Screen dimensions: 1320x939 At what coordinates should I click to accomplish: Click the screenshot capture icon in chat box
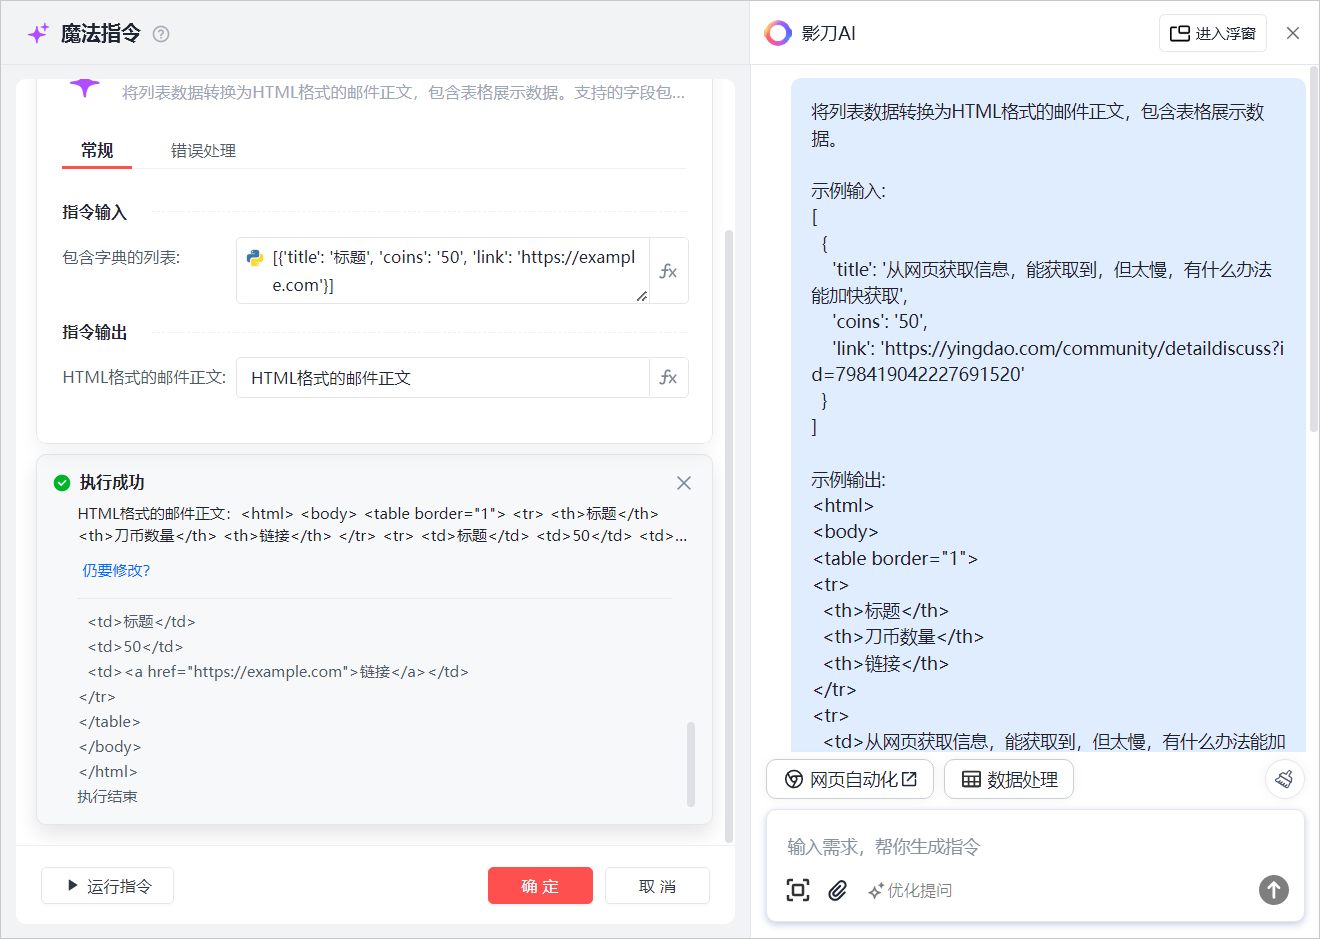pos(797,890)
